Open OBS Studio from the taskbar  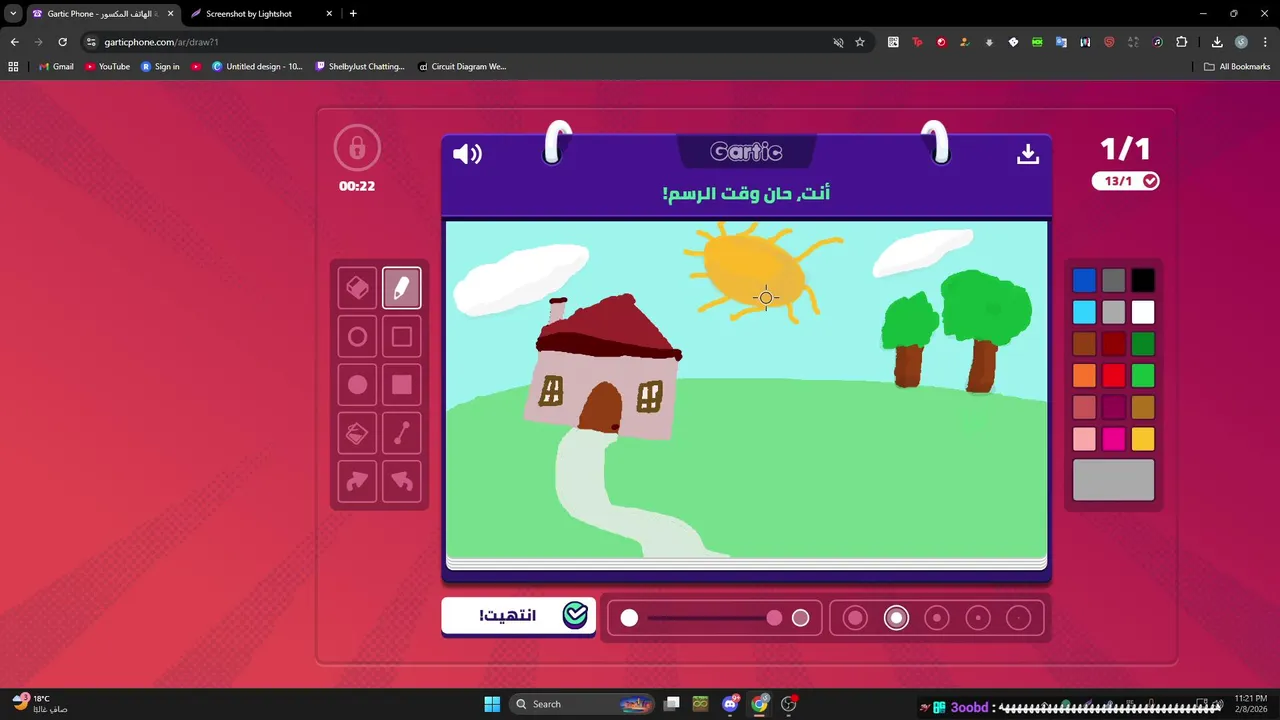(x=789, y=704)
